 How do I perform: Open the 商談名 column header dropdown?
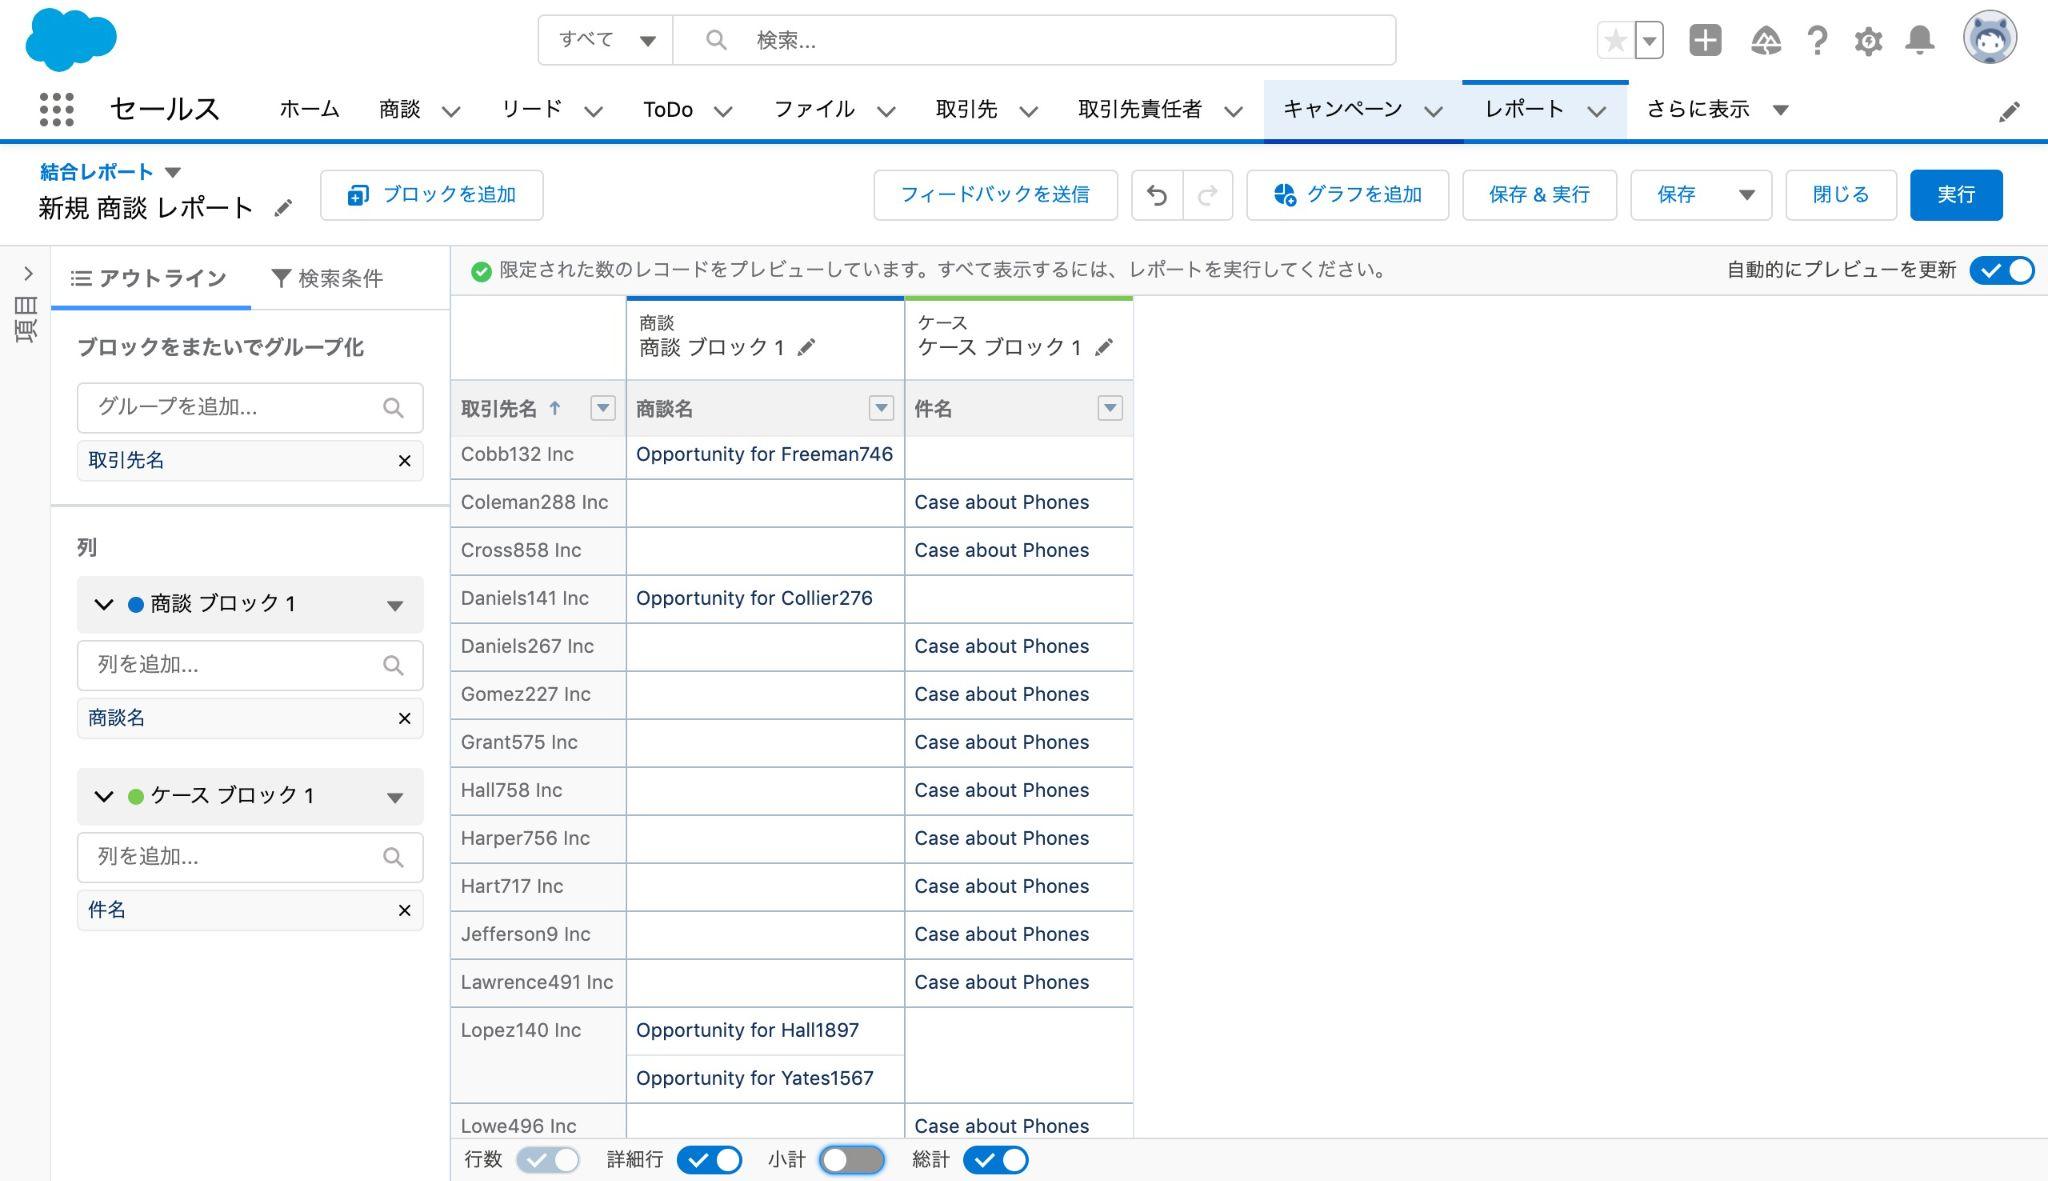click(x=880, y=408)
